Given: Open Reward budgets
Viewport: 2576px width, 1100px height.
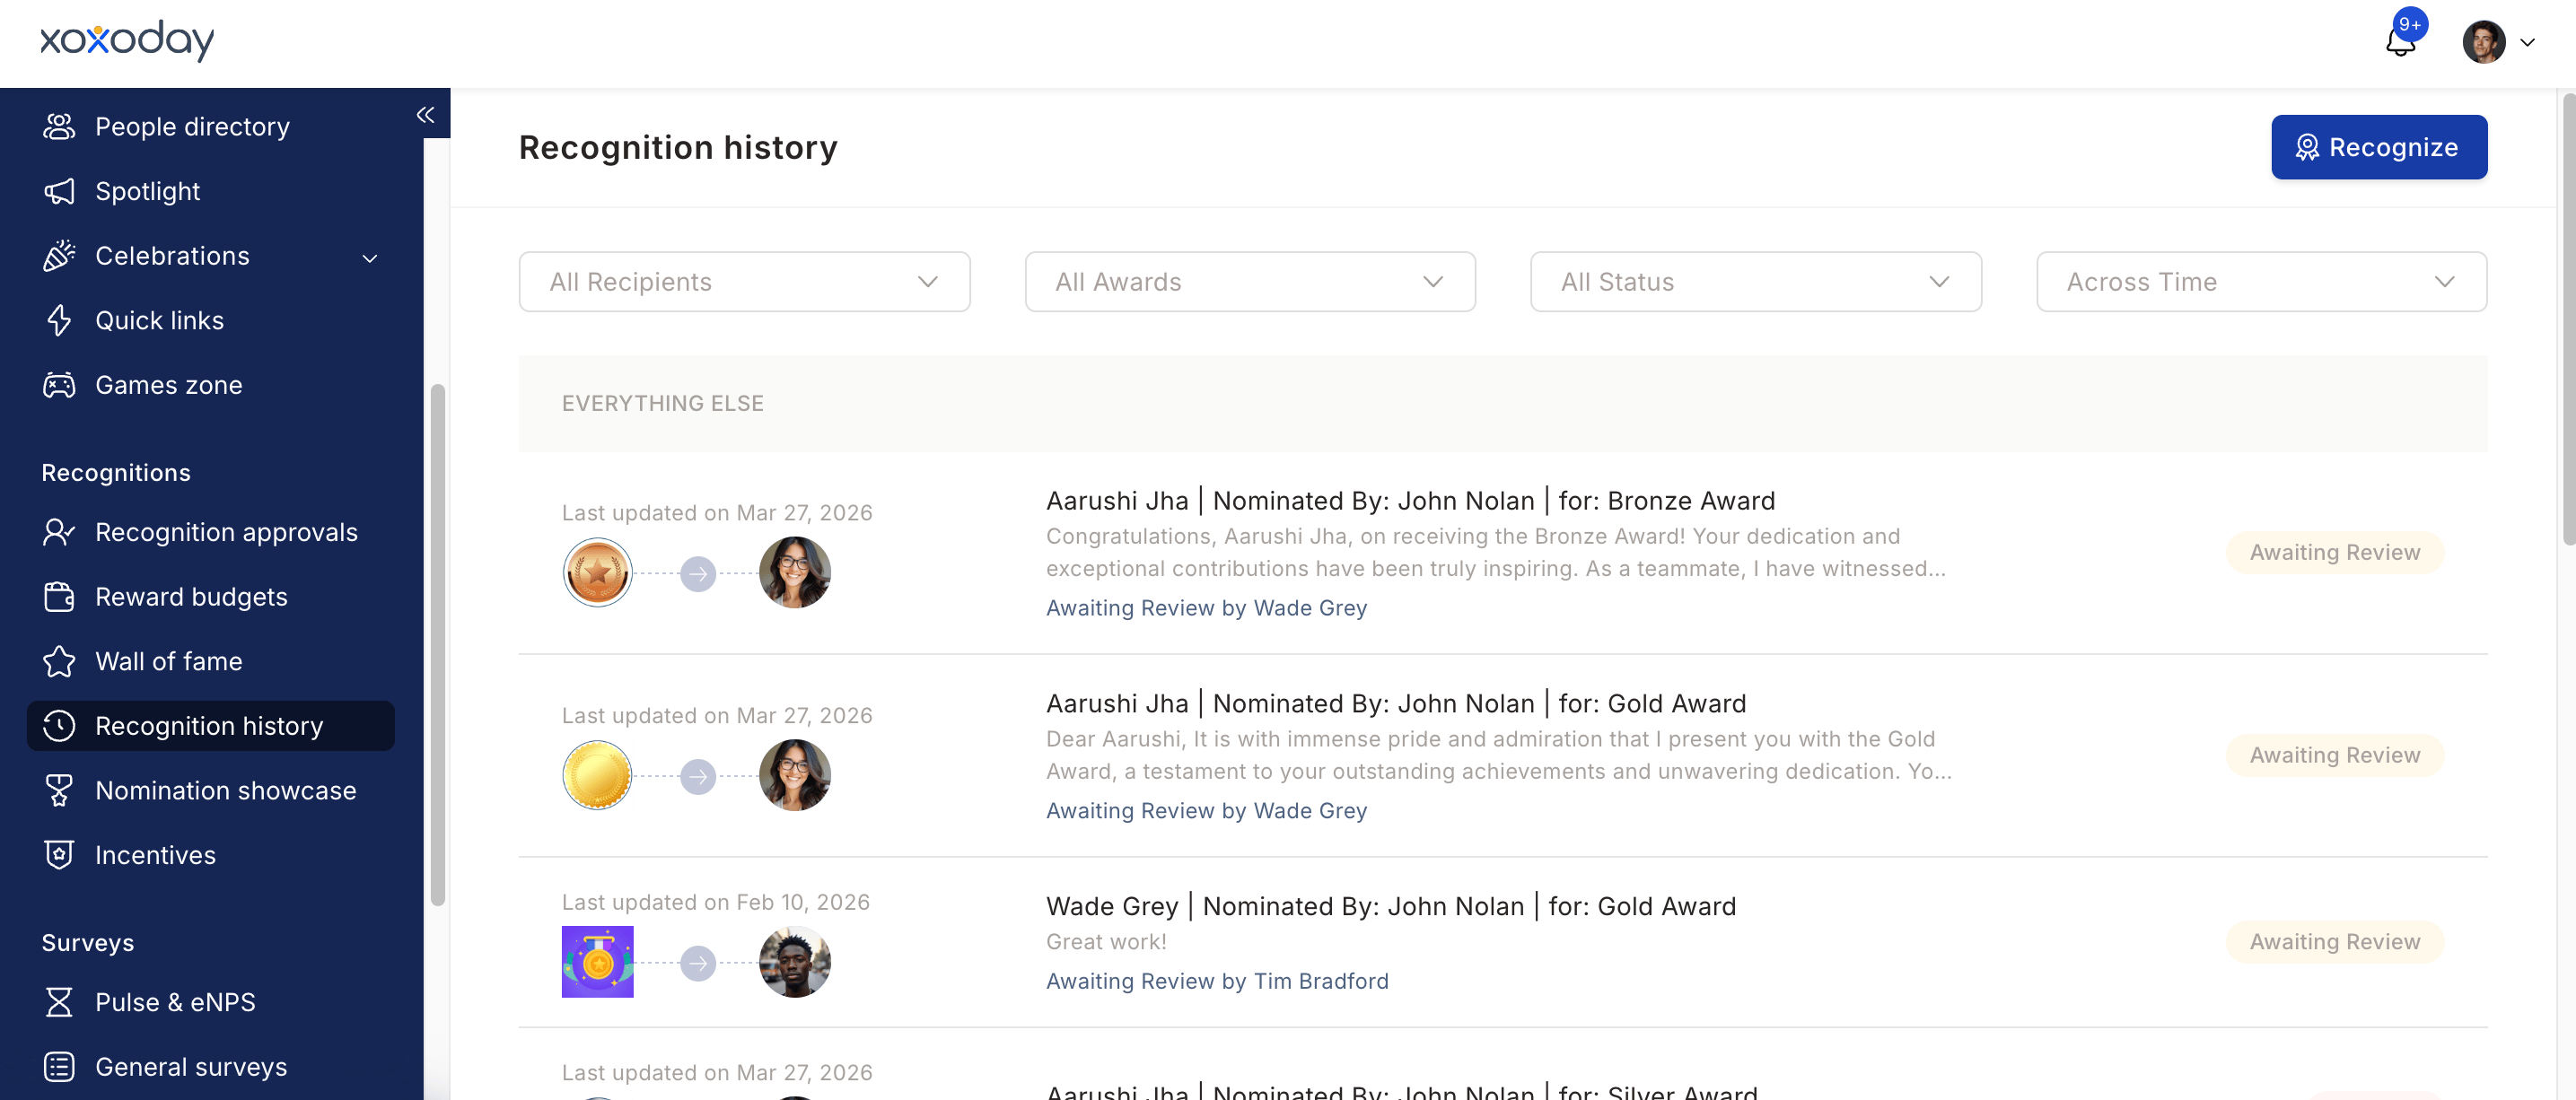Looking at the screenshot, I should (191, 597).
